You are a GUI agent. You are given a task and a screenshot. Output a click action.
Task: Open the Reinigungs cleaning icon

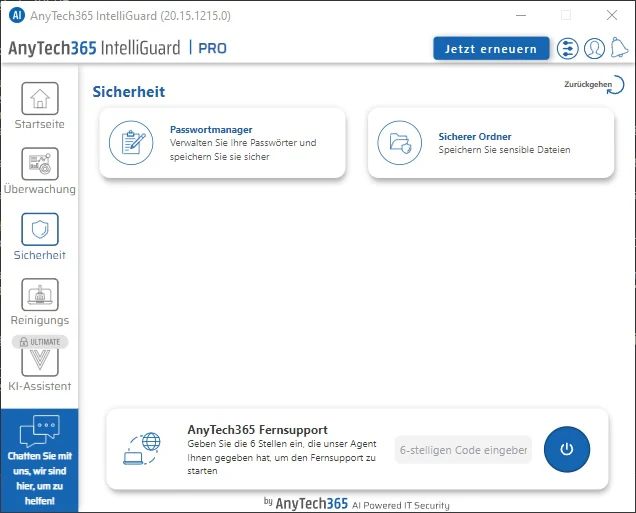[x=40, y=294]
